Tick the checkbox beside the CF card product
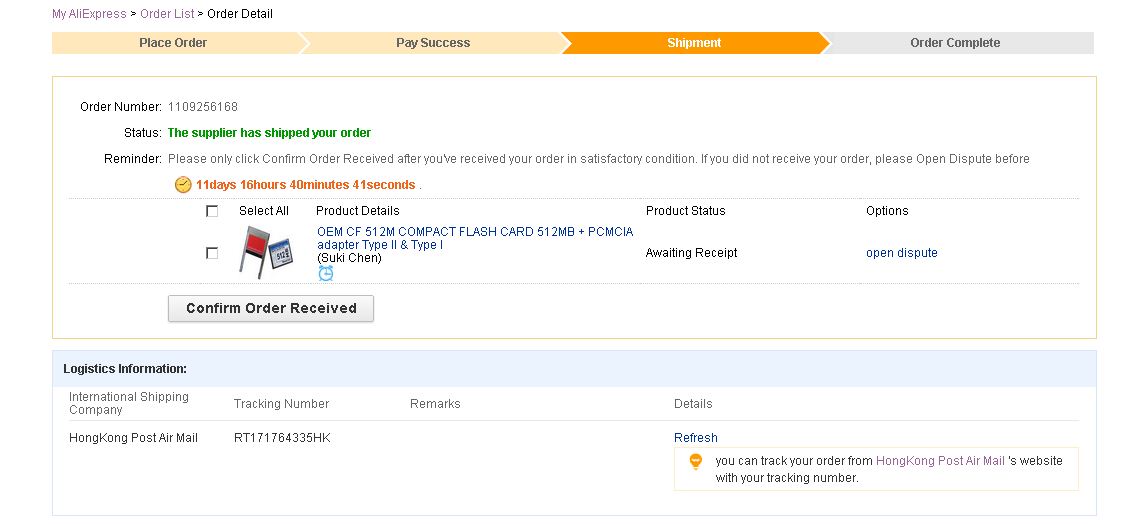Screen dimensions: 1139x524 (x=212, y=253)
